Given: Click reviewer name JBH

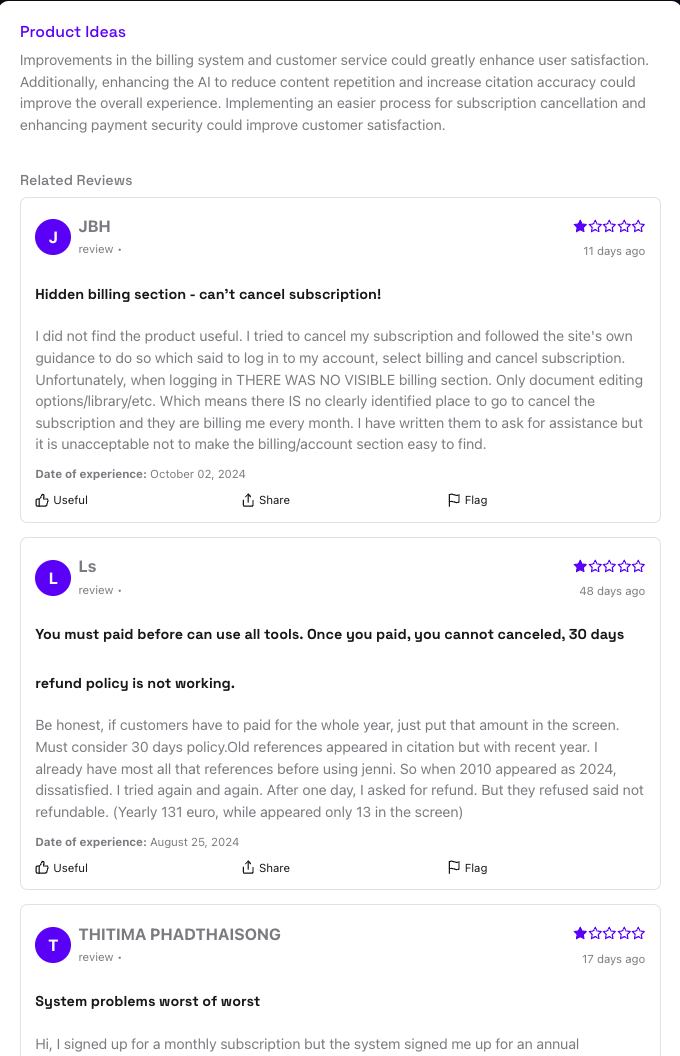Looking at the screenshot, I should [x=94, y=226].
